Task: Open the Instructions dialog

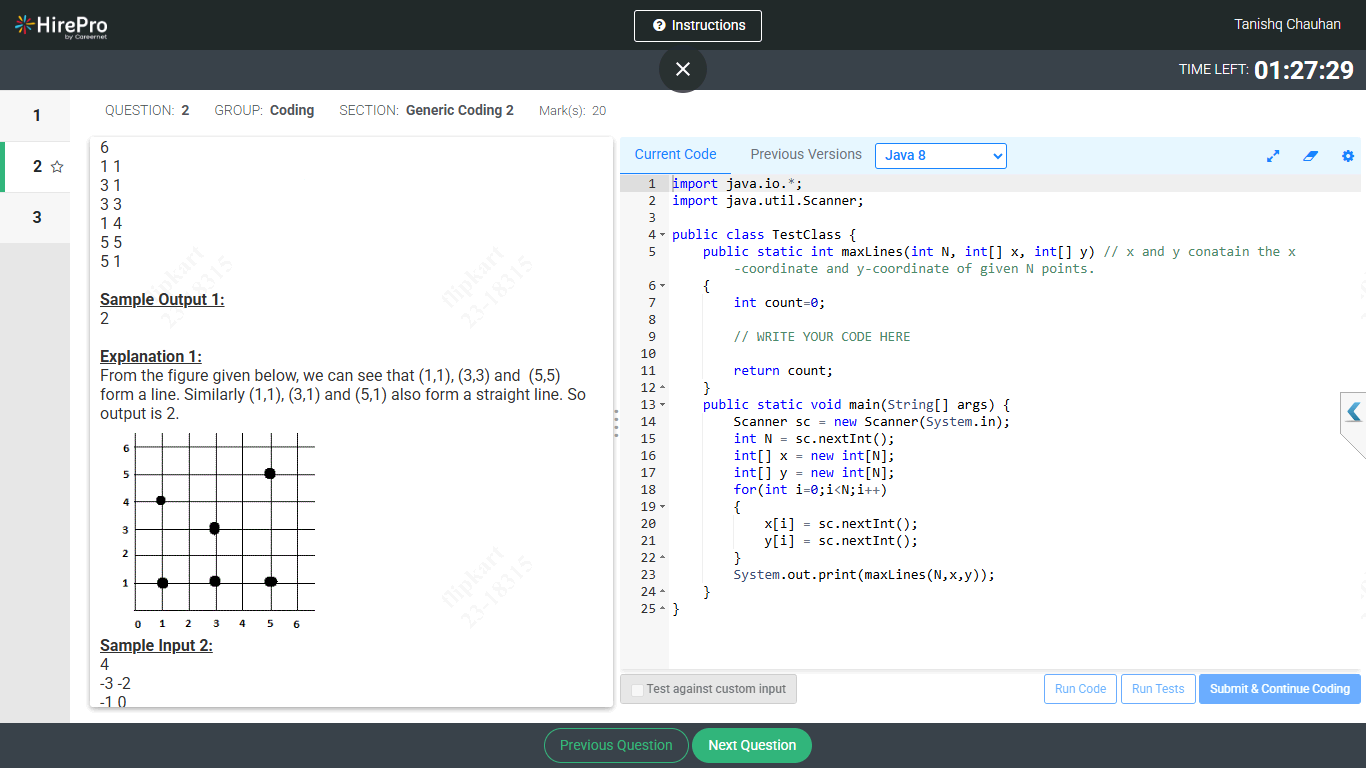Action: tap(698, 26)
